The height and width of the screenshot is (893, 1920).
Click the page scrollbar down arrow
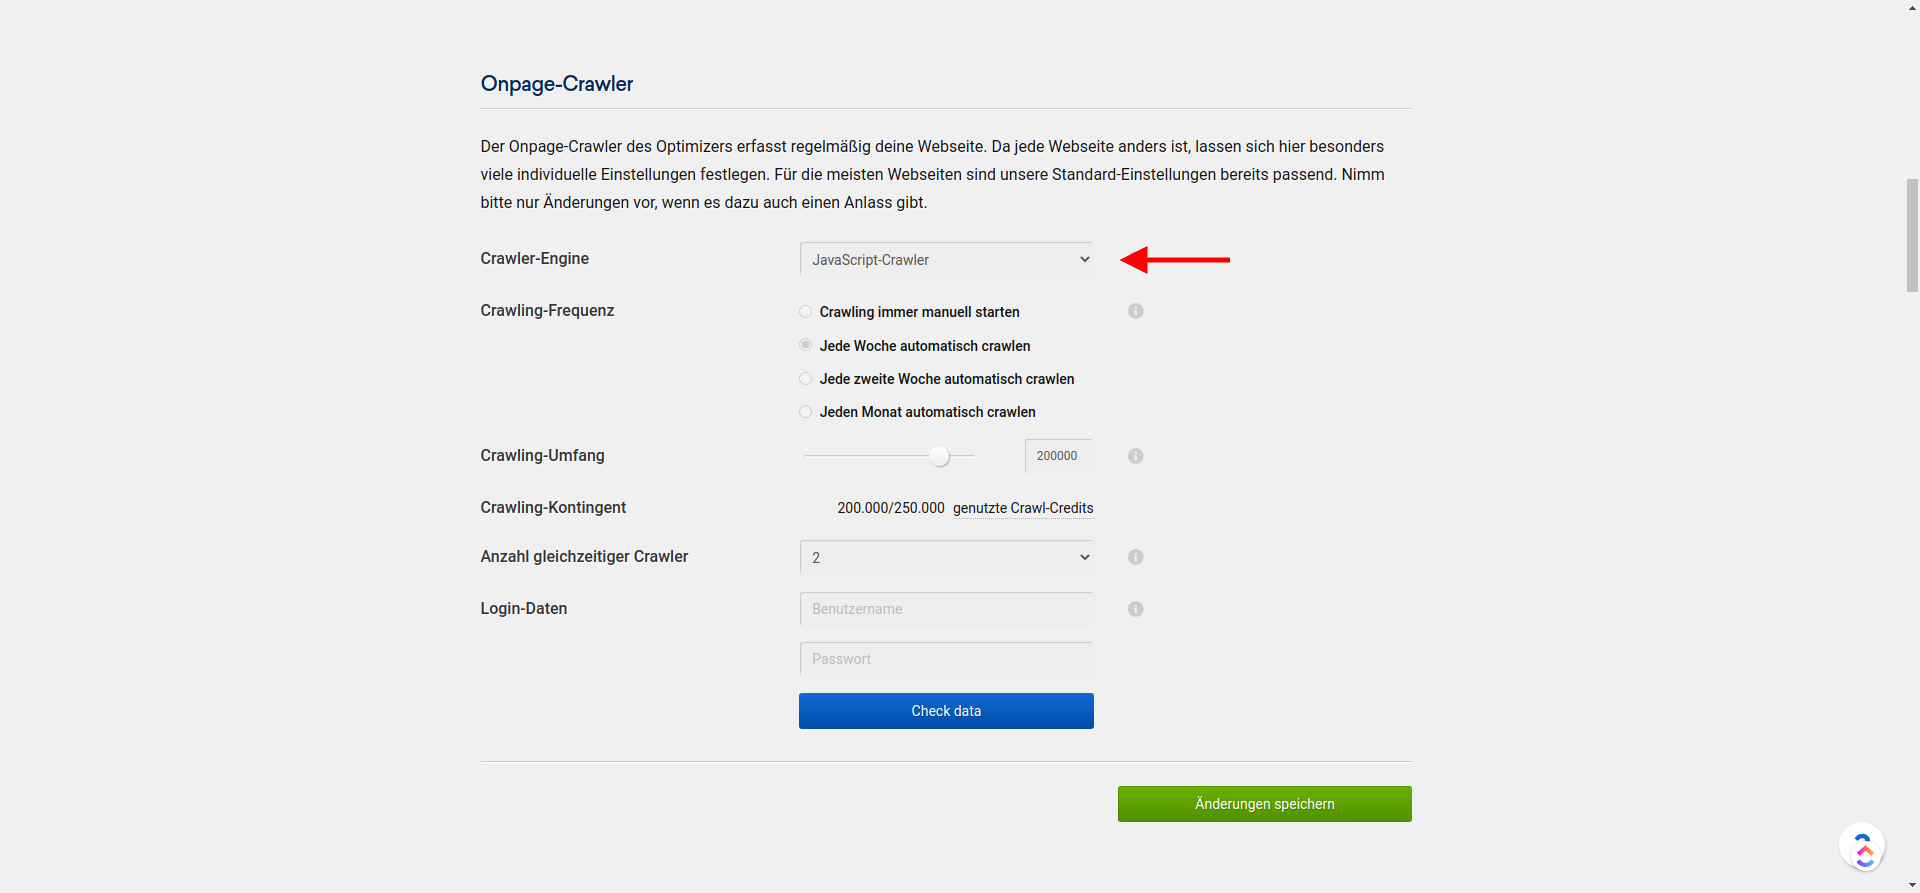click(x=1911, y=885)
